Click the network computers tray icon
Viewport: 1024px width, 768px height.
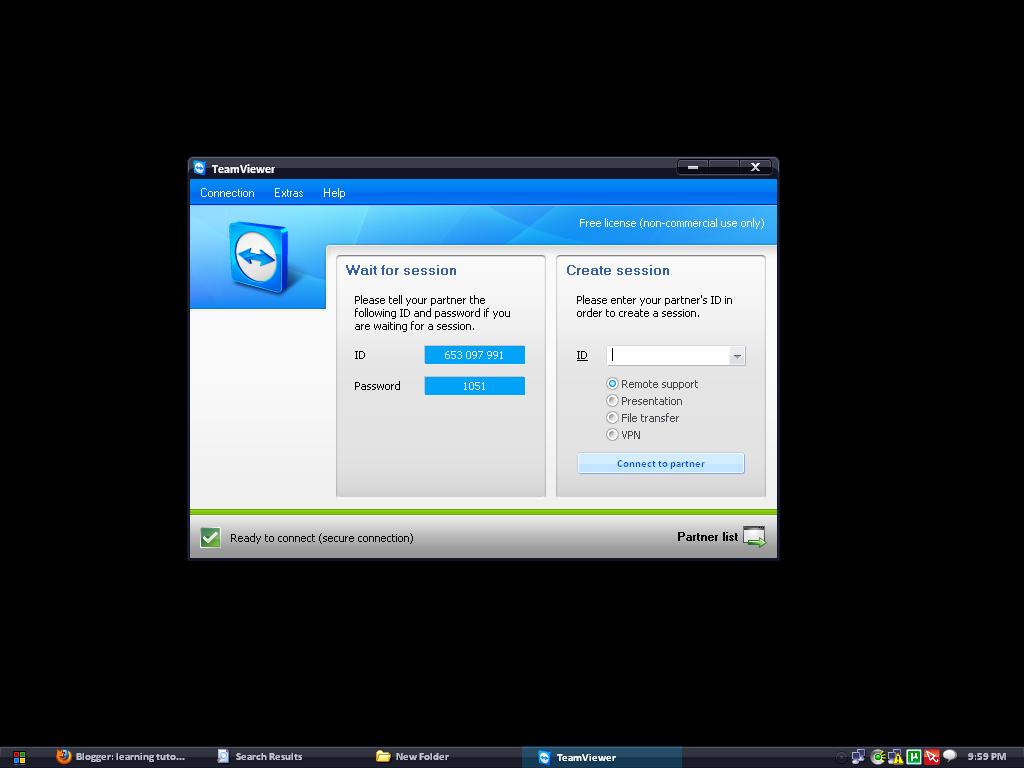(x=858, y=757)
